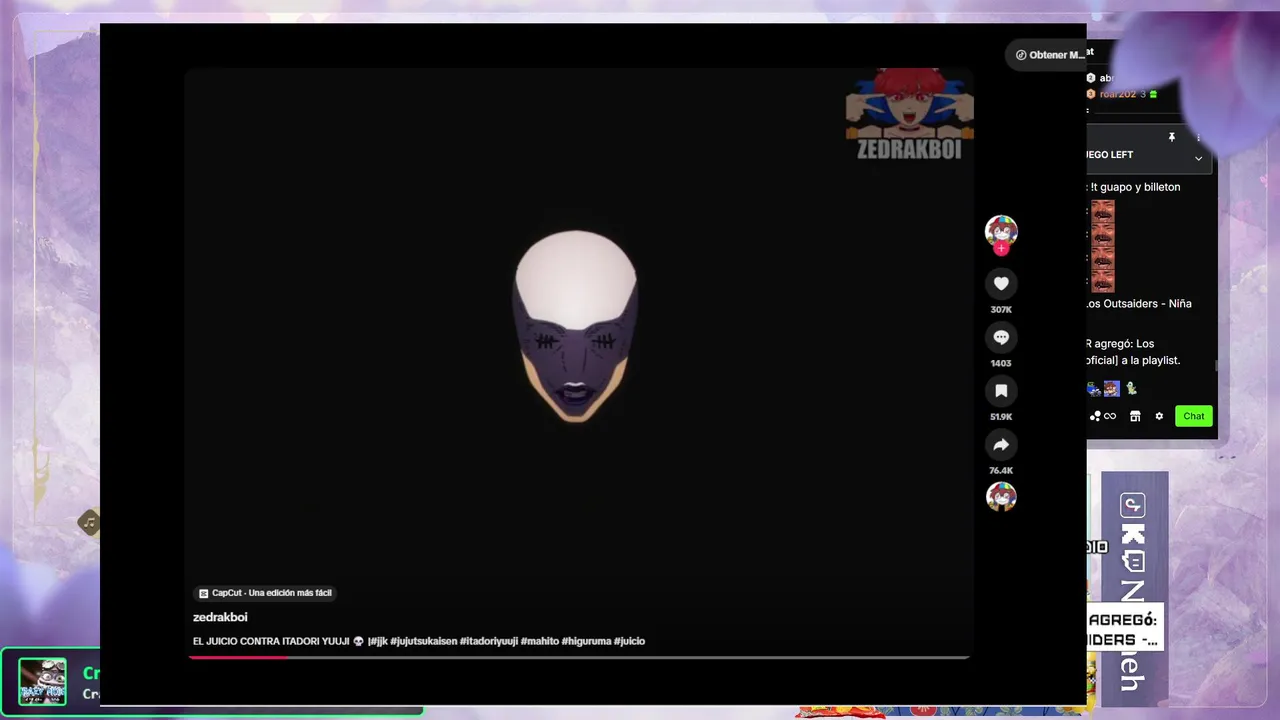Screen dimensions: 1280x720
Task: Click the Kick K icon on the vertical banner
Action: click(x=1132, y=534)
